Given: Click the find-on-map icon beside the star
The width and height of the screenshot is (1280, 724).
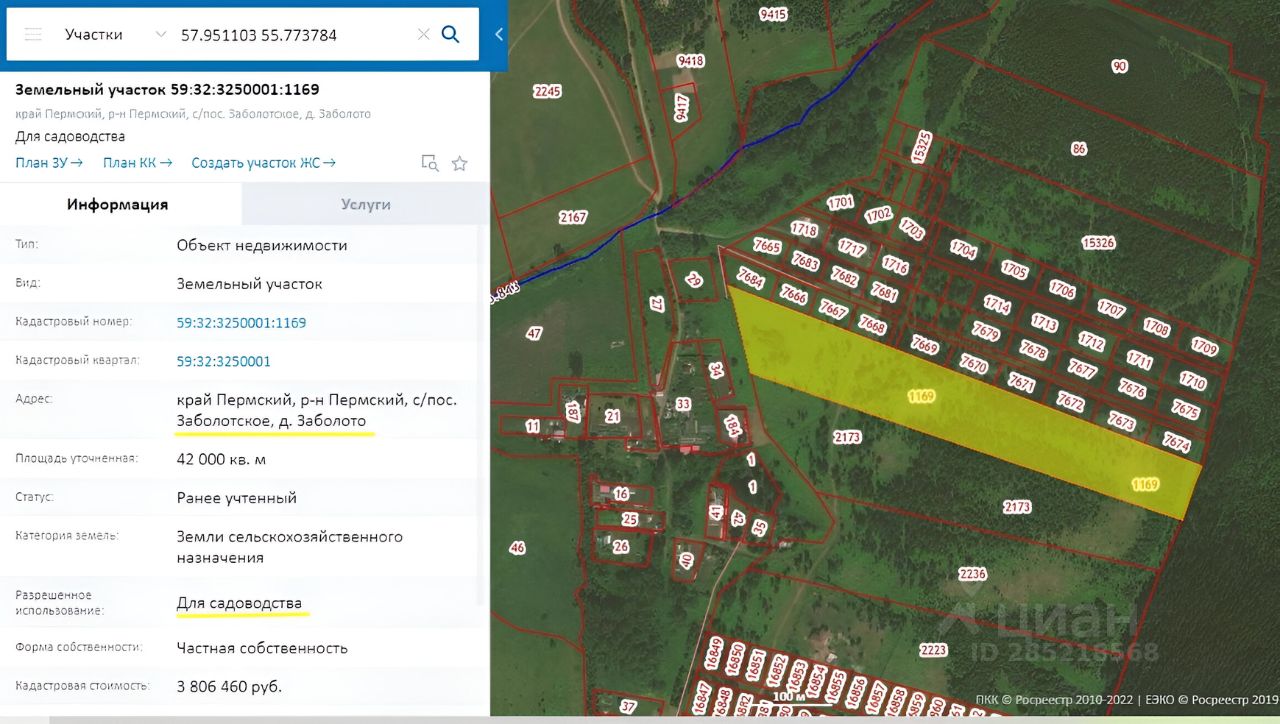Looking at the screenshot, I should (430, 163).
